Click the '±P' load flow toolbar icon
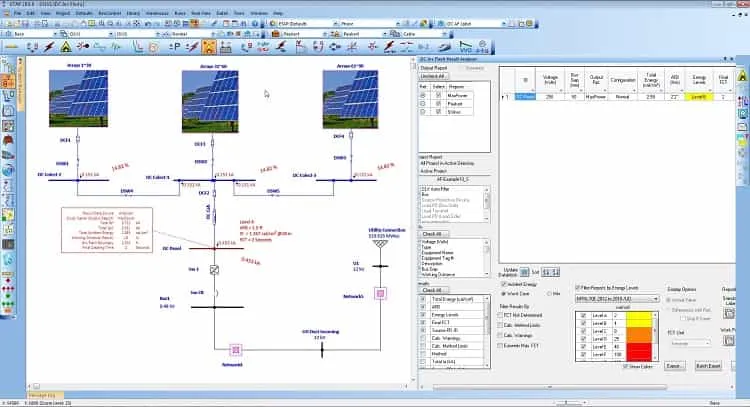Viewport: 750px width, 407px height. [x=175, y=47]
